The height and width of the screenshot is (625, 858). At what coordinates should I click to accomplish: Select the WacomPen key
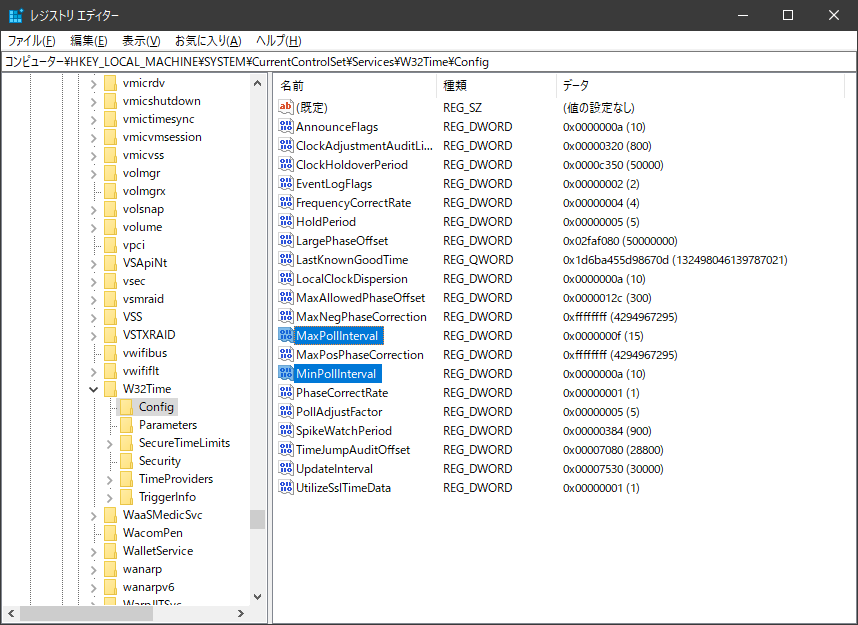pos(153,533)
